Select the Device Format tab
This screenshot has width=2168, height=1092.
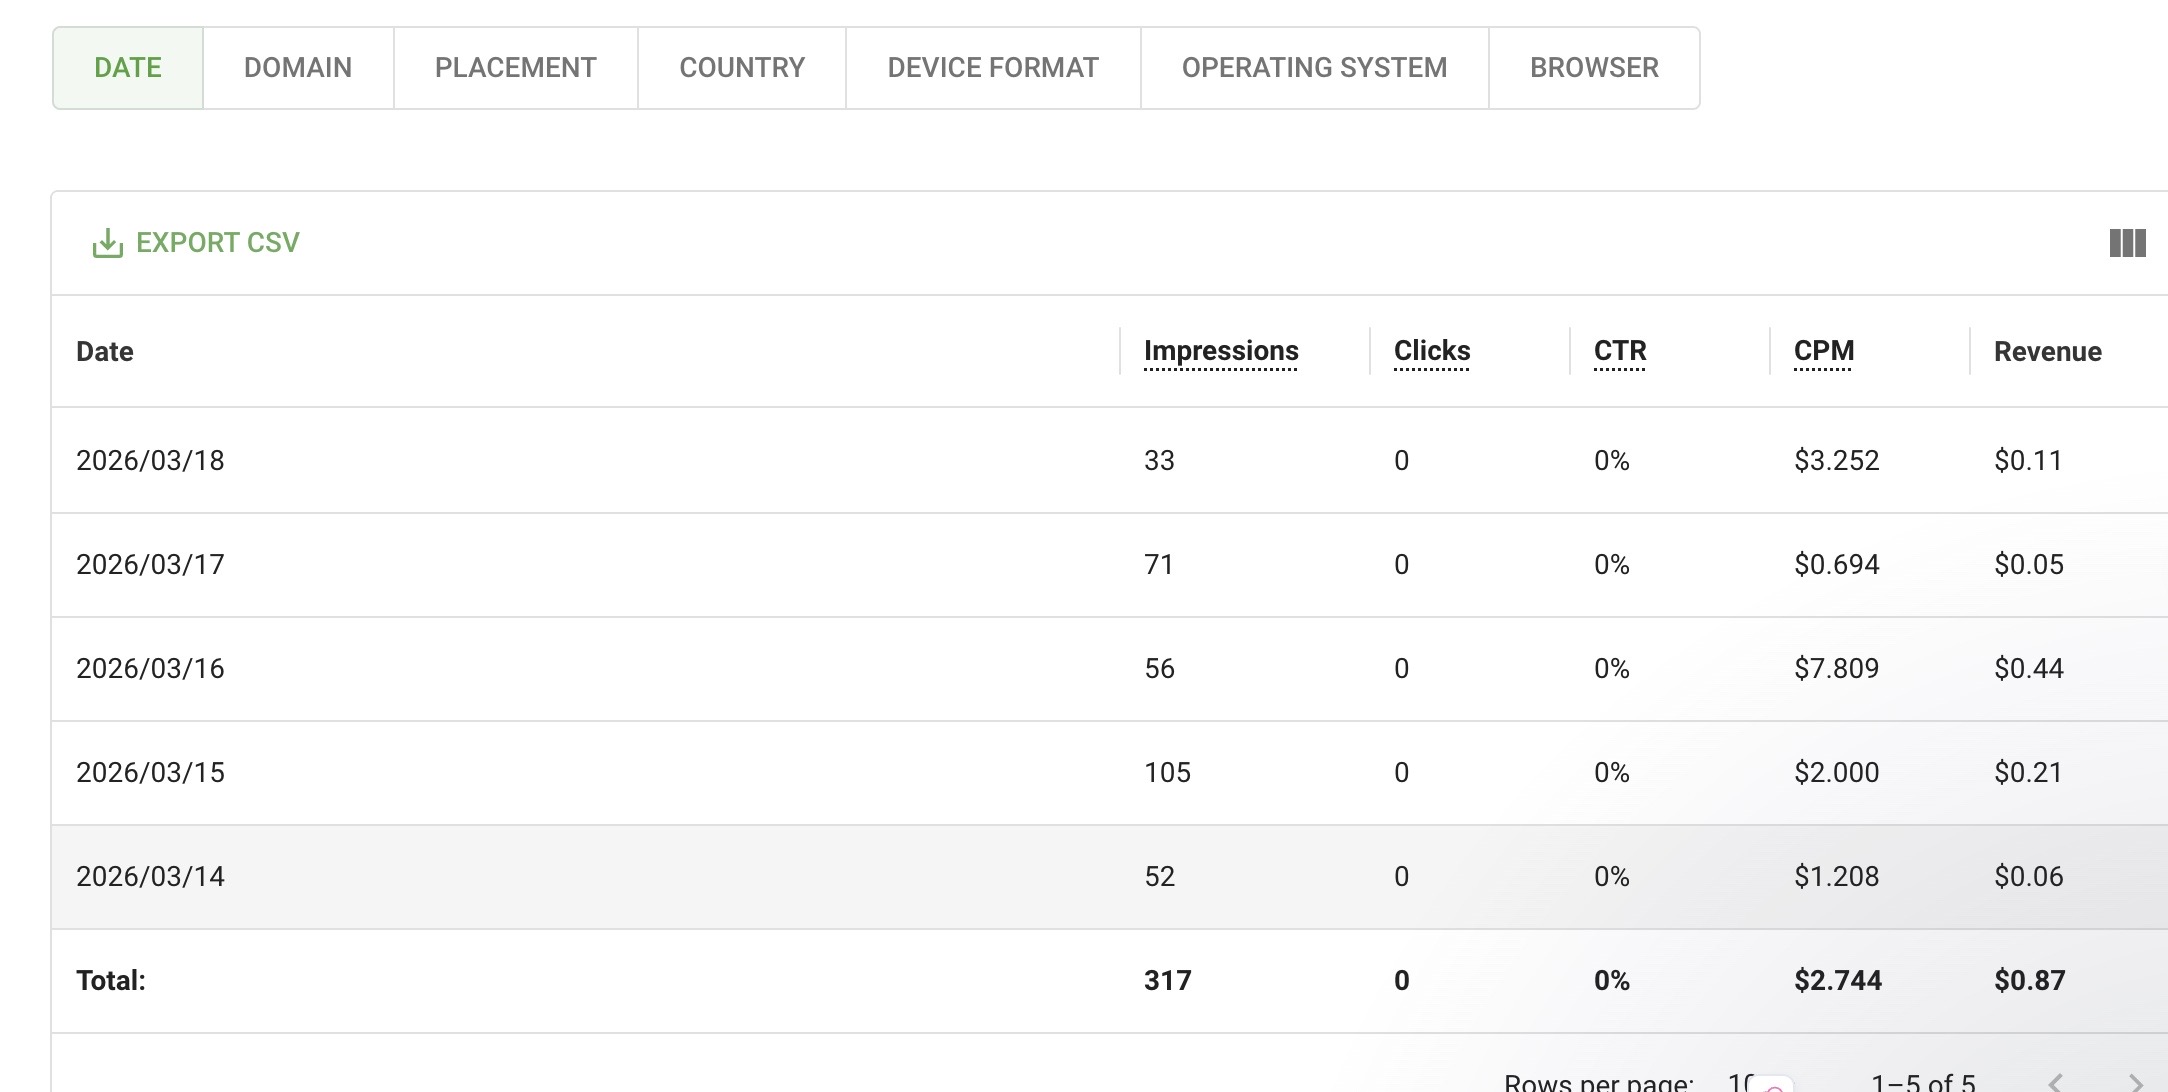[993, 68]
